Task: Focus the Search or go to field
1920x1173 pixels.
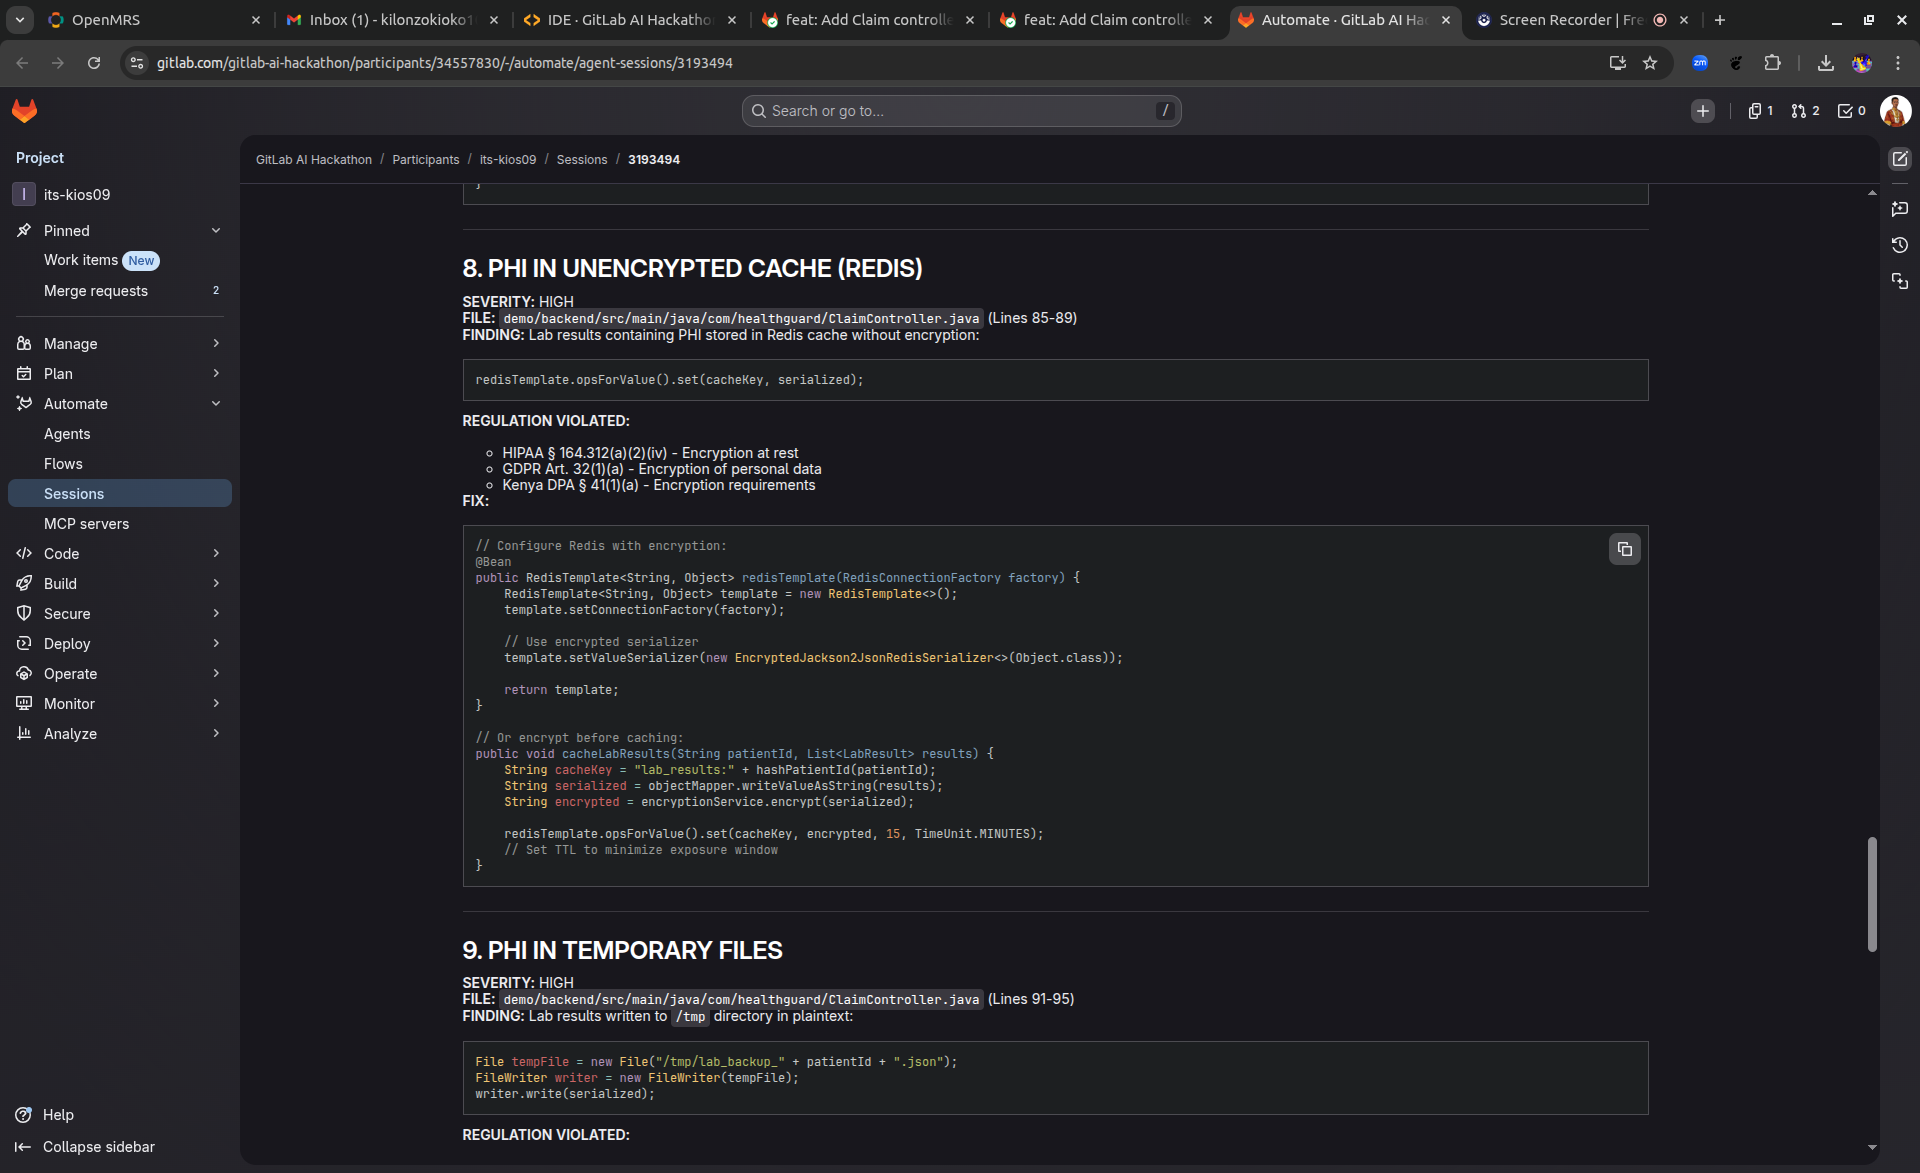Action: point(960,111)
